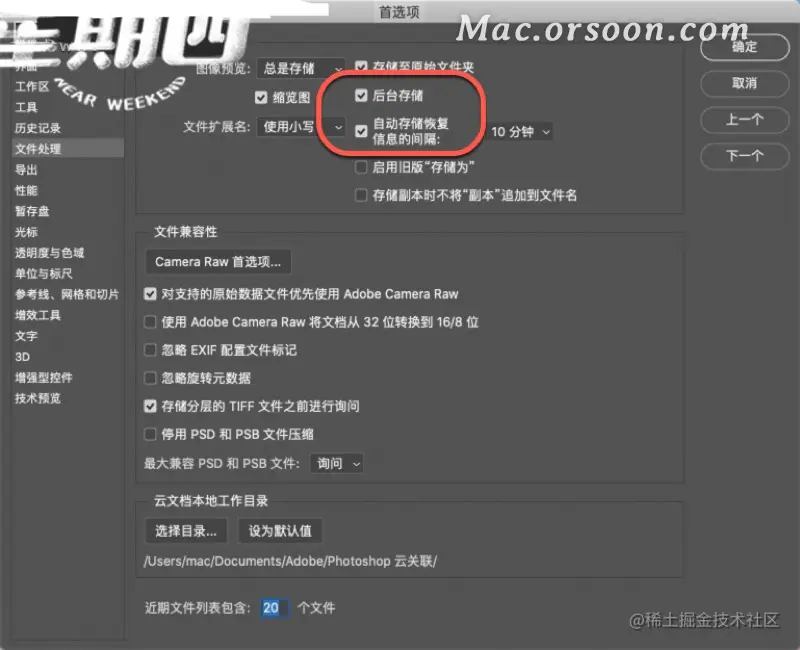Enable 停用 PSD 和 PSB 文件压缩
This screenshot has height=650, width=800.
[x=150, y=434]
